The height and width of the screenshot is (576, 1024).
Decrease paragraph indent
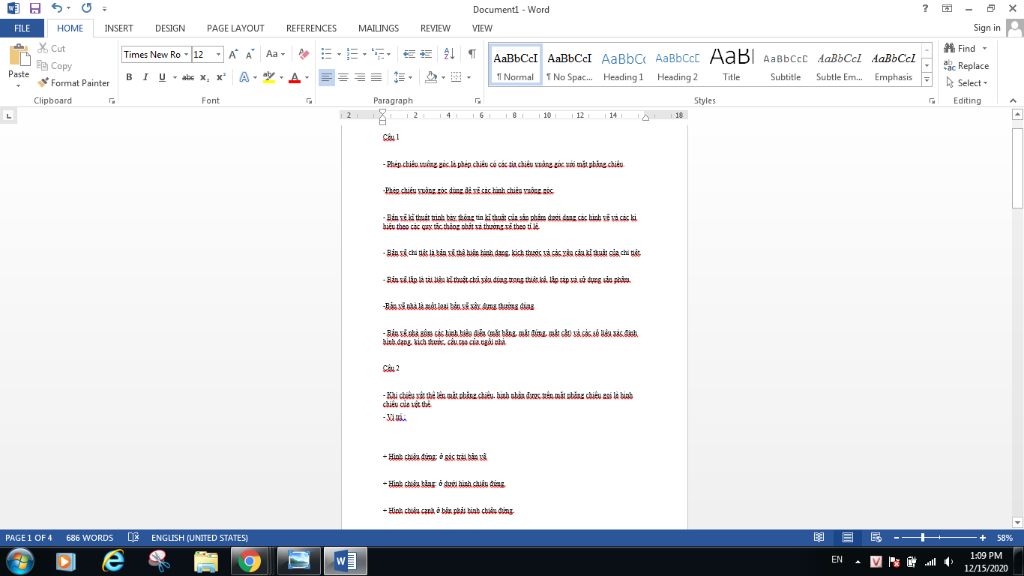coord(409,54)
